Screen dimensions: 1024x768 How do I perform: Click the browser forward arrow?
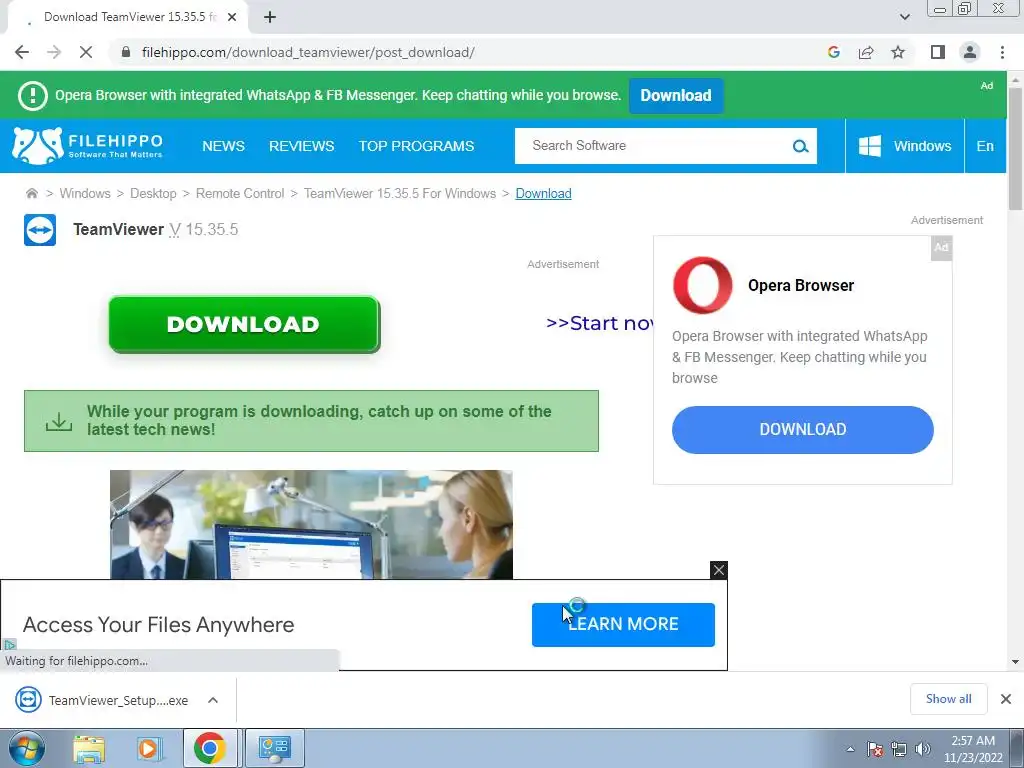[54, 52]
